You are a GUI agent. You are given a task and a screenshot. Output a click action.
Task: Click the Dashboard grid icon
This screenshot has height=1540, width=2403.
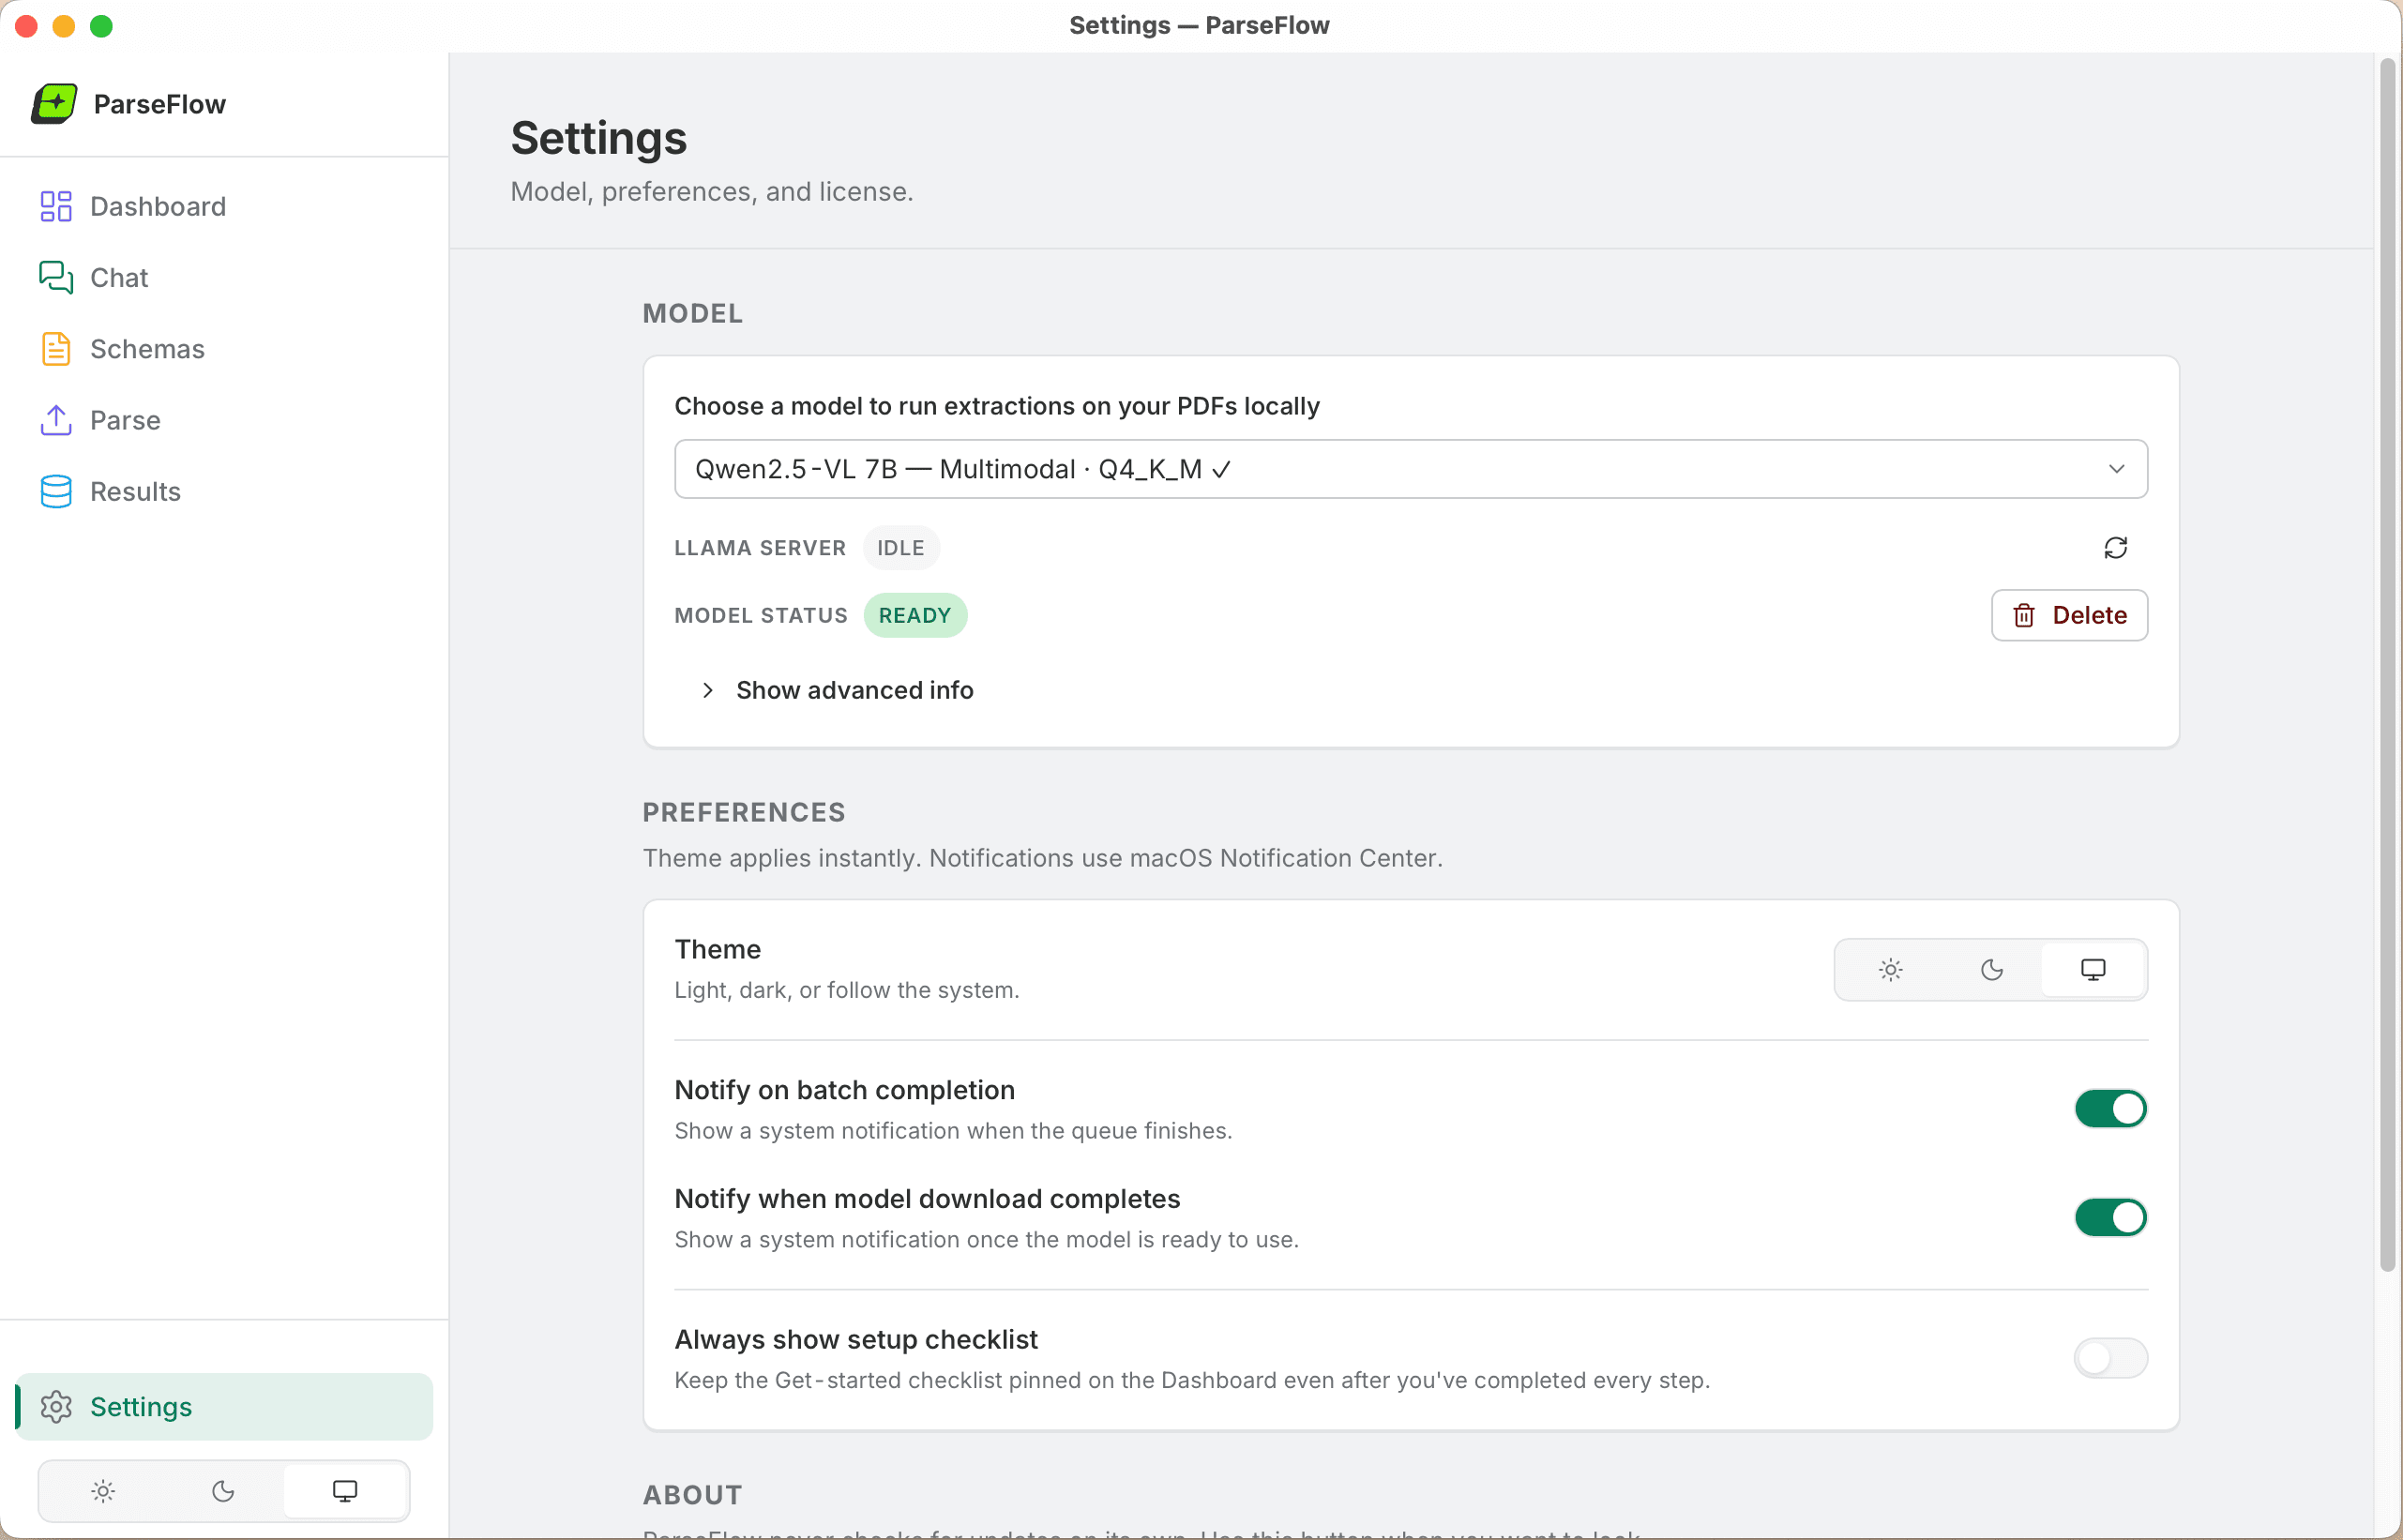coord(56,206)
